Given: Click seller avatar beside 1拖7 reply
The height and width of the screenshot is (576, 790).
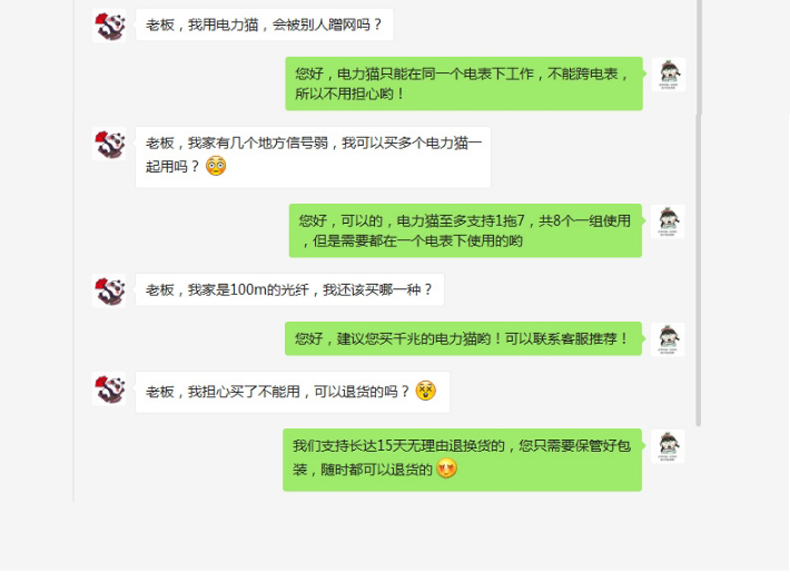Looking at the screenshot, I should coord(668,222).
